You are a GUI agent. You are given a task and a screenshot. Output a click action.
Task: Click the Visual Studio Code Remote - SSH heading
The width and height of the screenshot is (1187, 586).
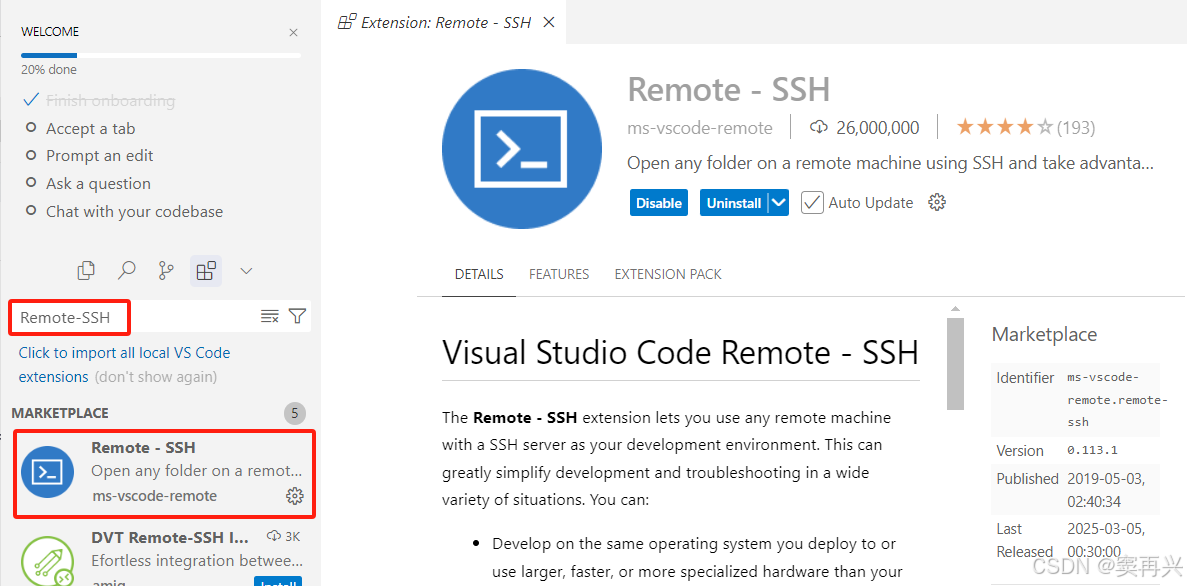coord(681,352)
